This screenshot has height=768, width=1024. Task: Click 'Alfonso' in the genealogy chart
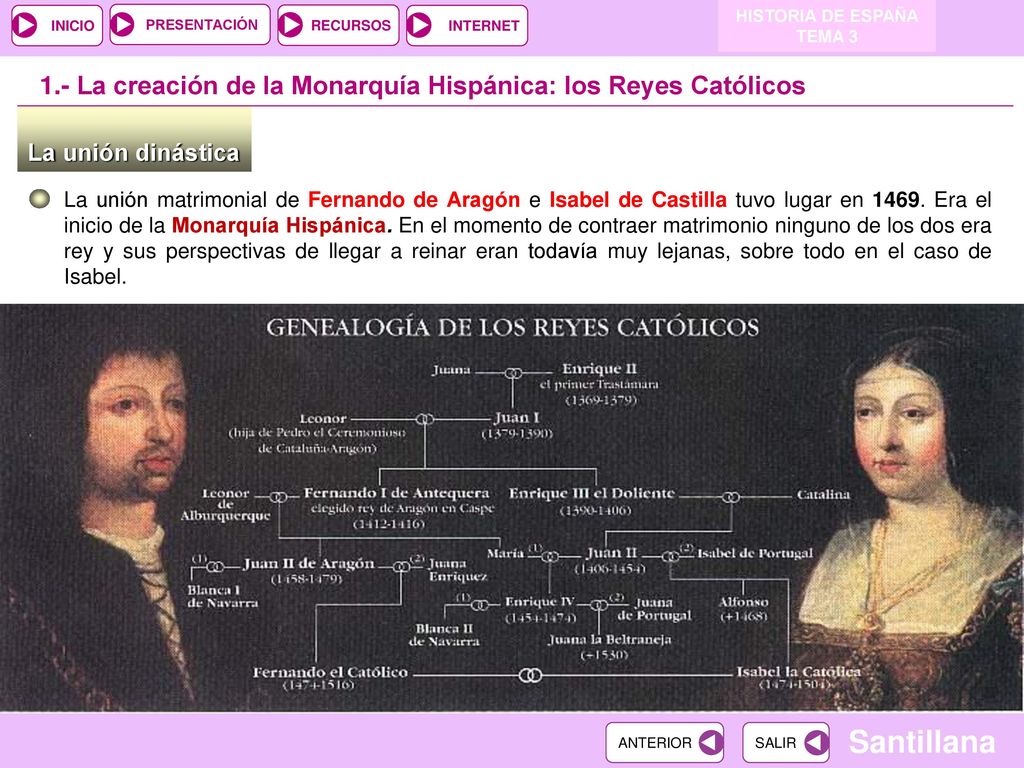743,601
